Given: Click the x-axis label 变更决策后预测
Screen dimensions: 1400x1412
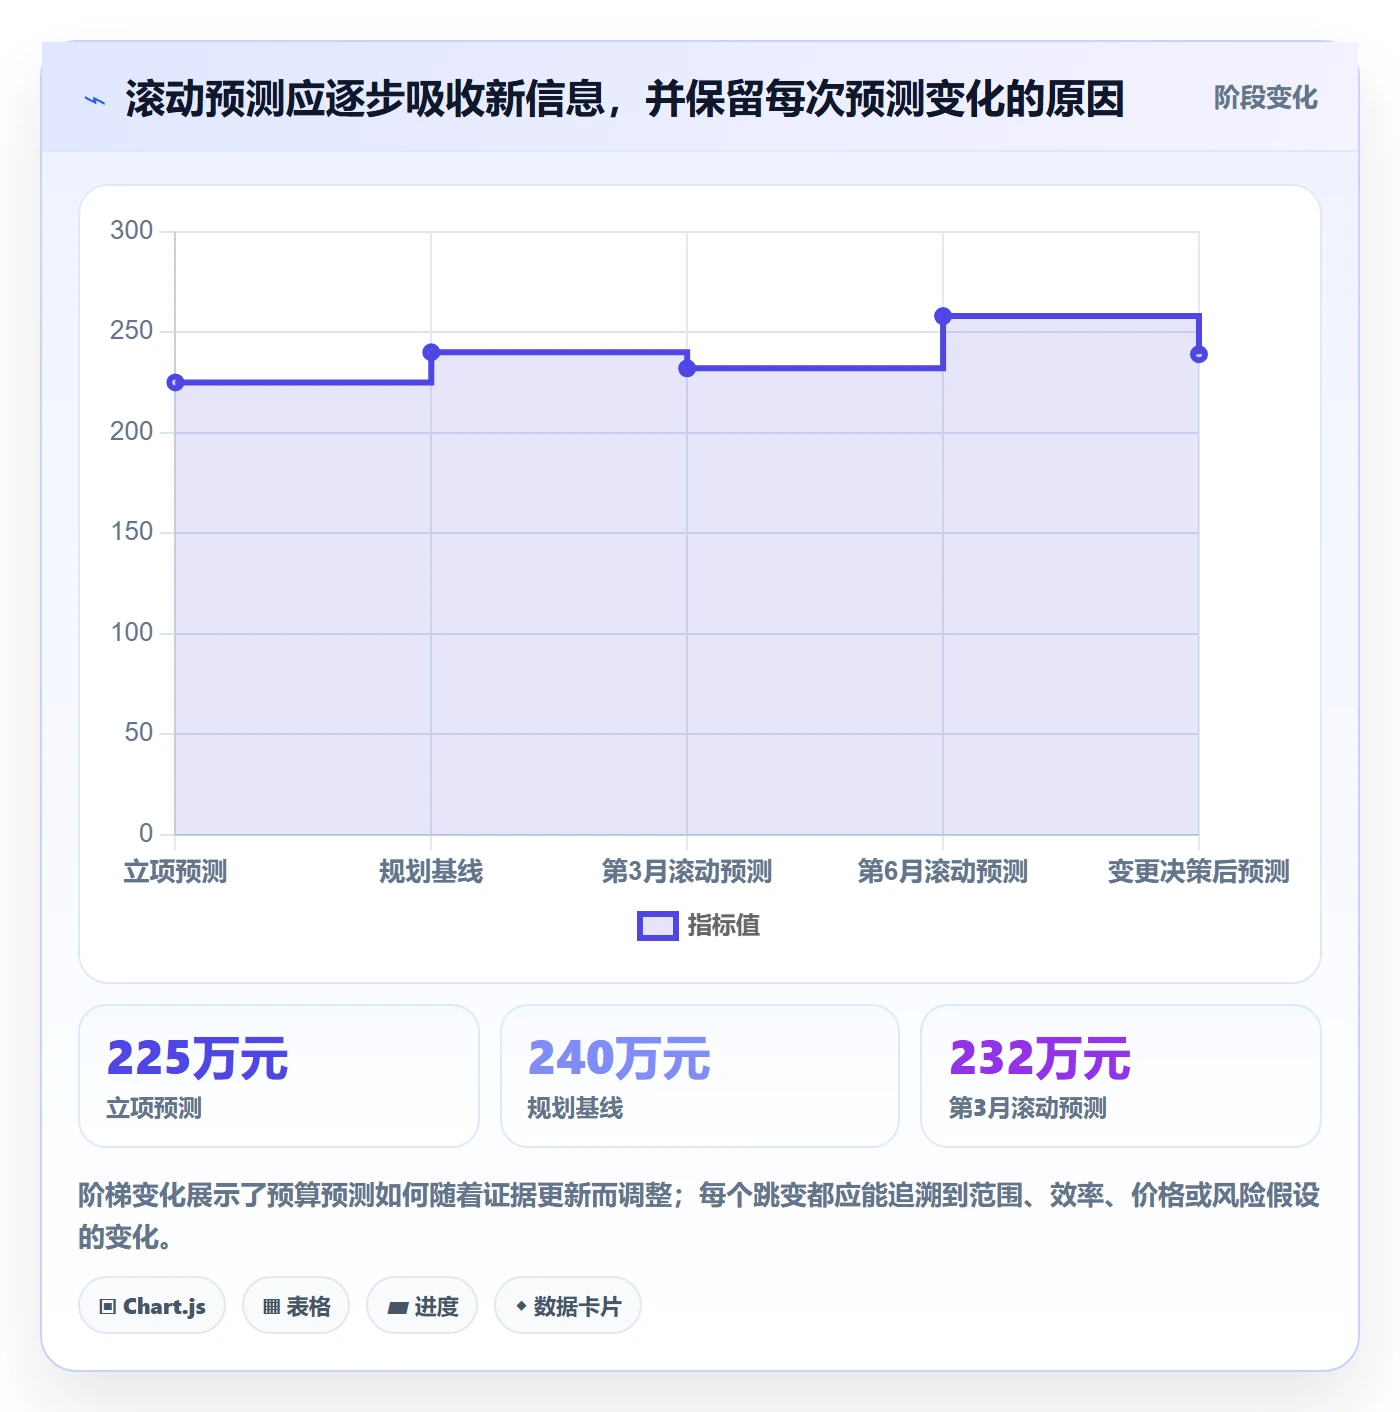Looking at the screenshot, I should pos(1199,871).
